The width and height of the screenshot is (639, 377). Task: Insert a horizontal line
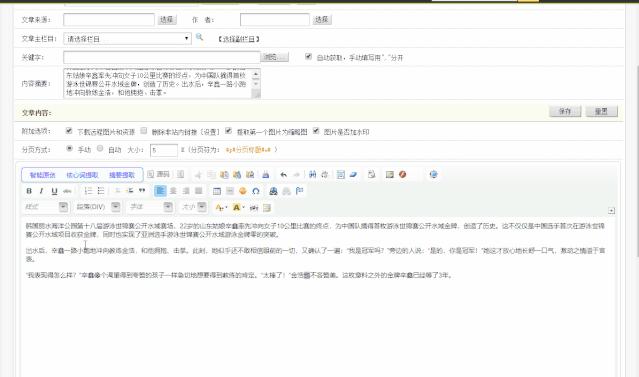(230, 191)
